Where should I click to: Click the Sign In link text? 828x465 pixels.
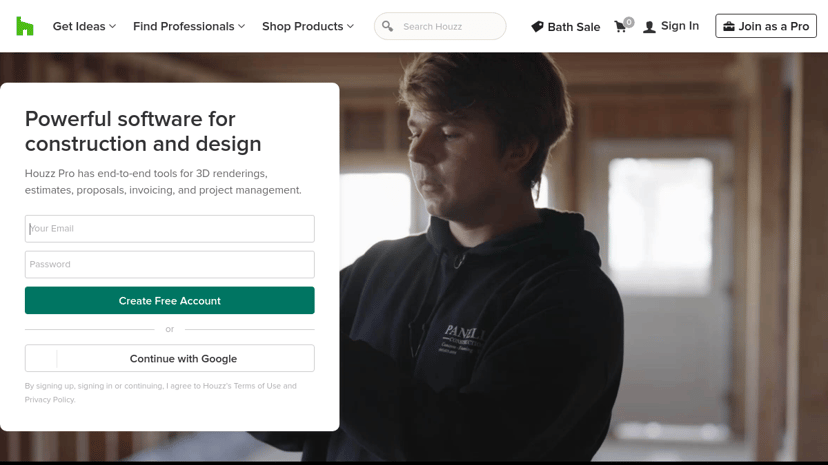[x=680, y=26]
